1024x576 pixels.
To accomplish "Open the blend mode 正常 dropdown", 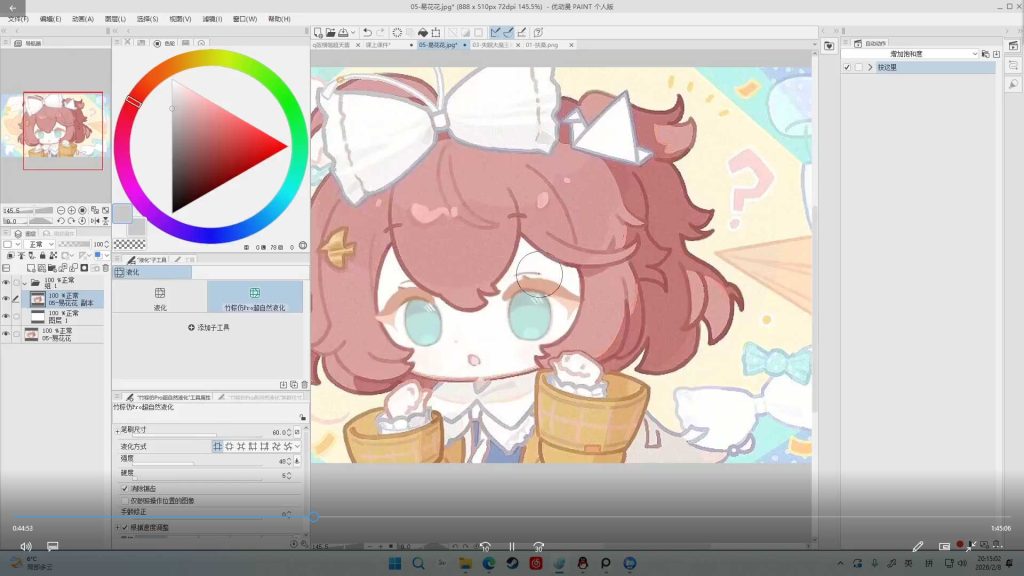I will click(x=39, y=244).
